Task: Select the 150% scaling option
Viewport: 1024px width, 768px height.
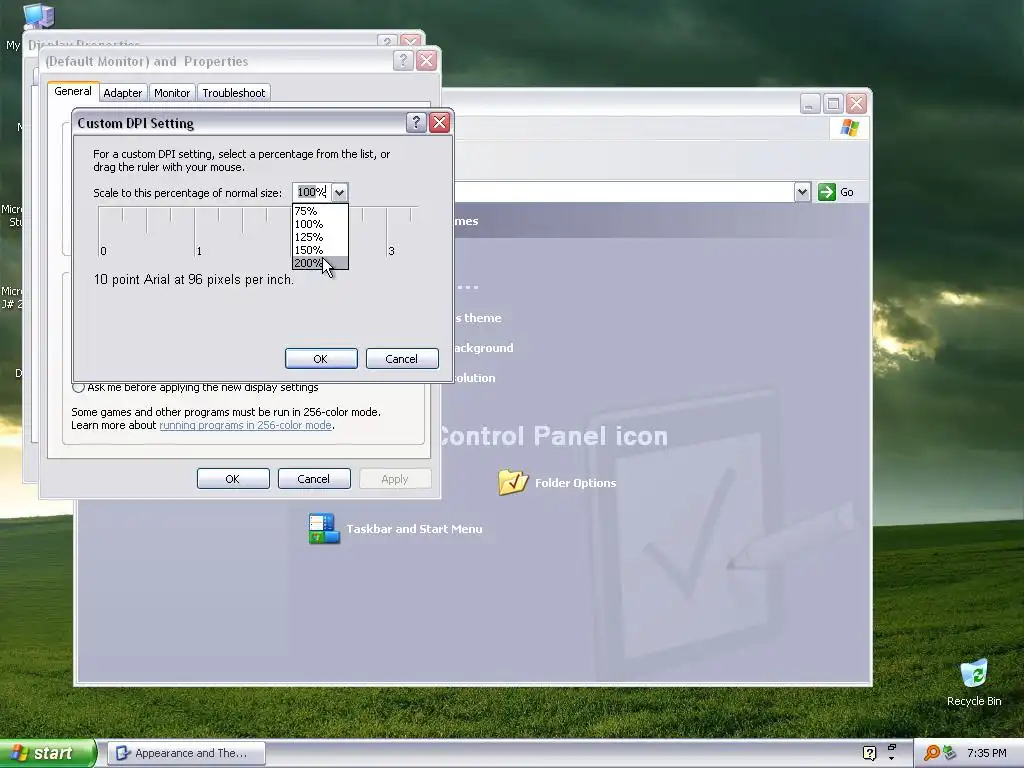Action: 320,250
